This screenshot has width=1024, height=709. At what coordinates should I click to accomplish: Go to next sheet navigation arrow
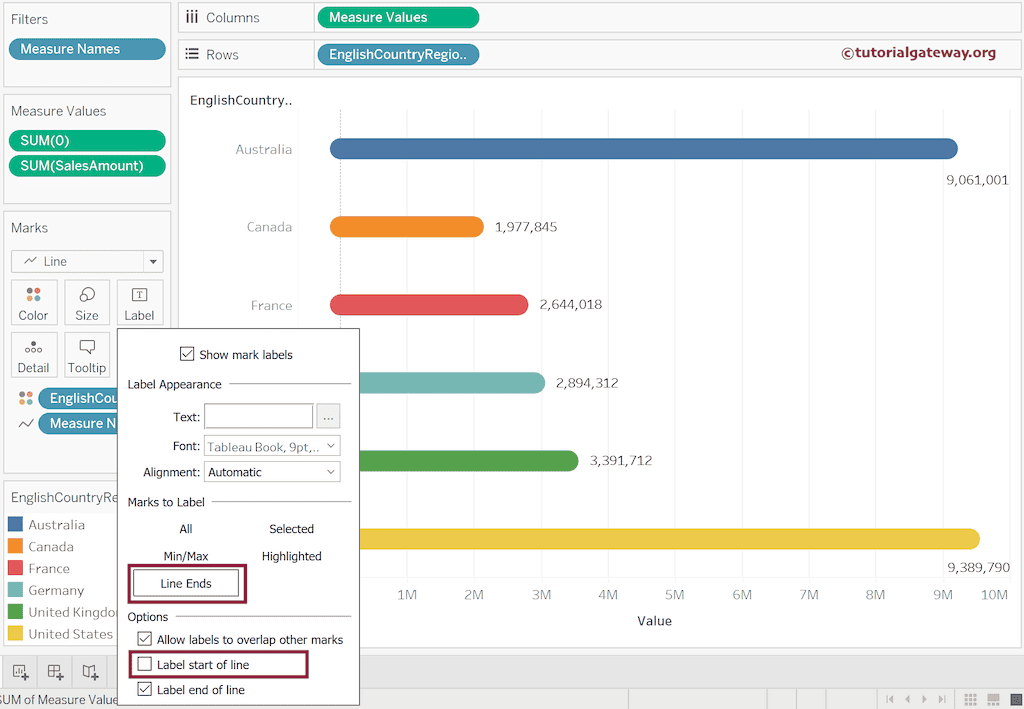click(924, 699)
